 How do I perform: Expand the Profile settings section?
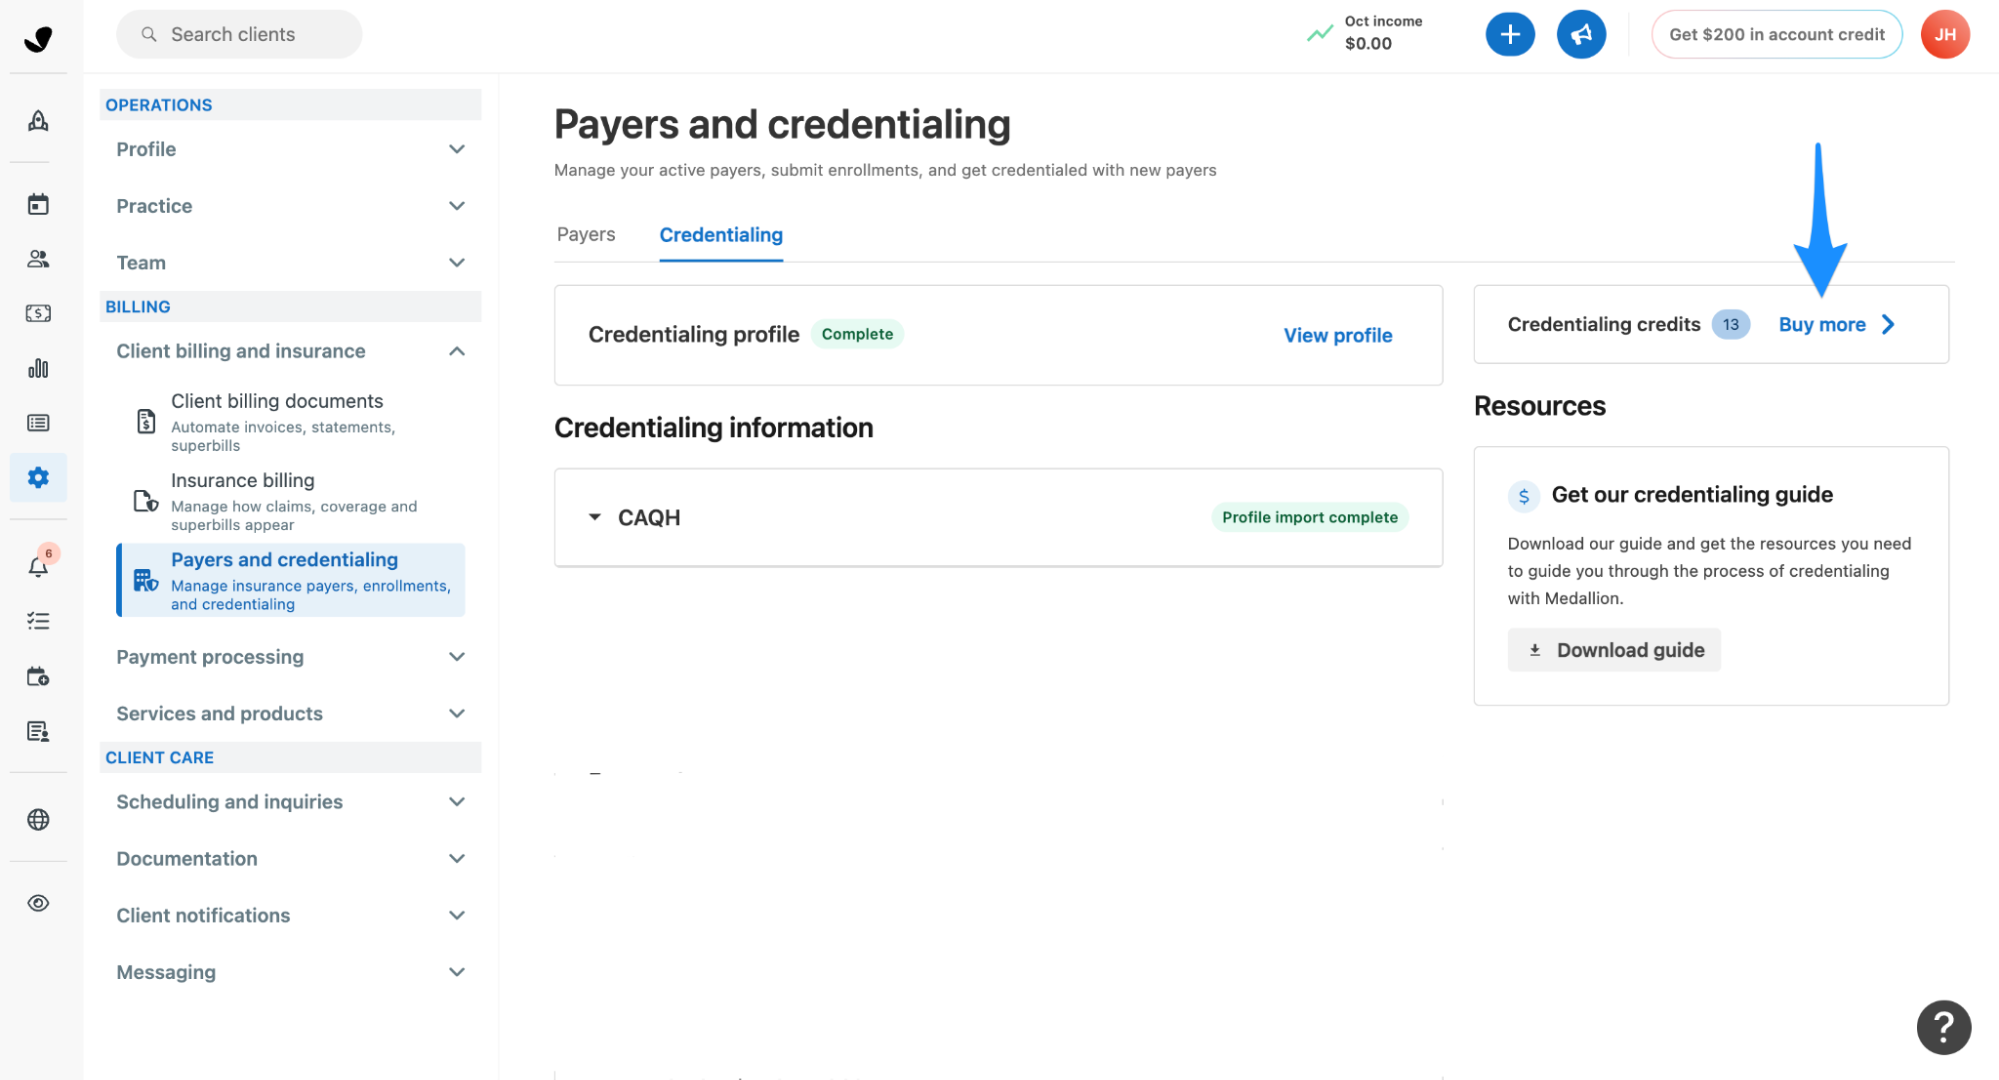(x=290, y=149)
